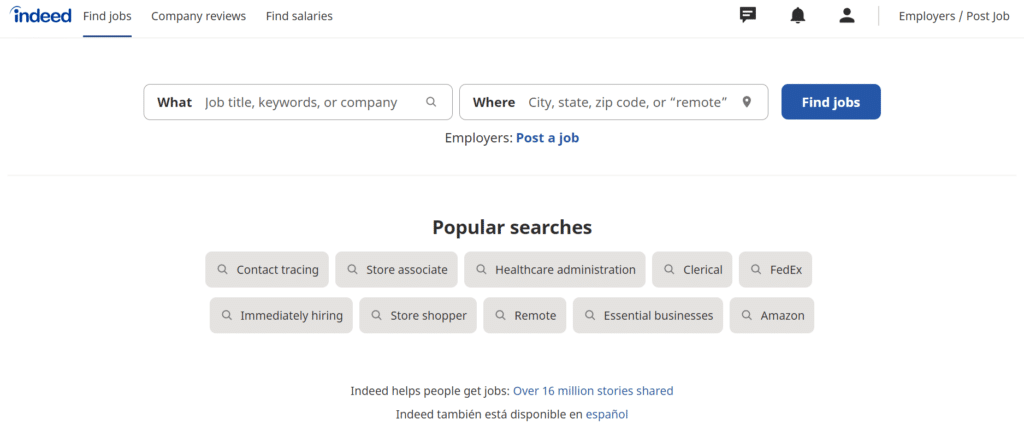
Task: Open the user profile icon
Action: [x=847, y=16]
